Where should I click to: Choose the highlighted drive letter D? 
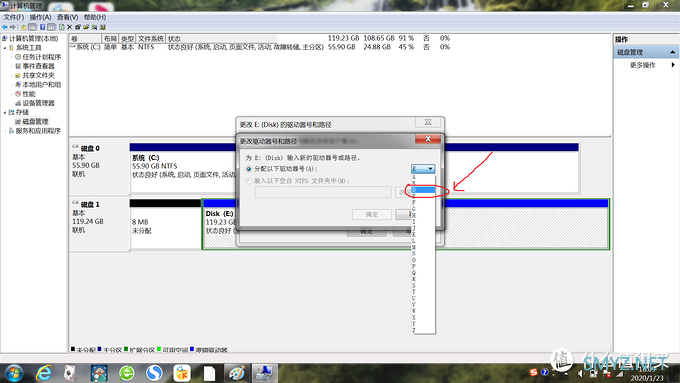[423, 190]
